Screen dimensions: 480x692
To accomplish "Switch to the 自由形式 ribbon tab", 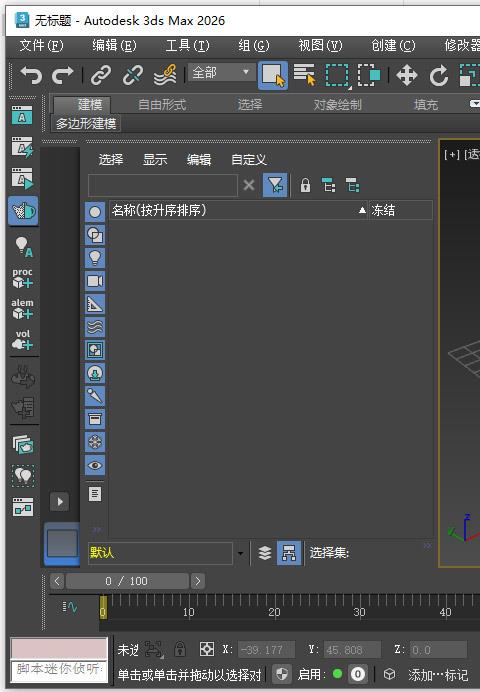I will point(162,105).
